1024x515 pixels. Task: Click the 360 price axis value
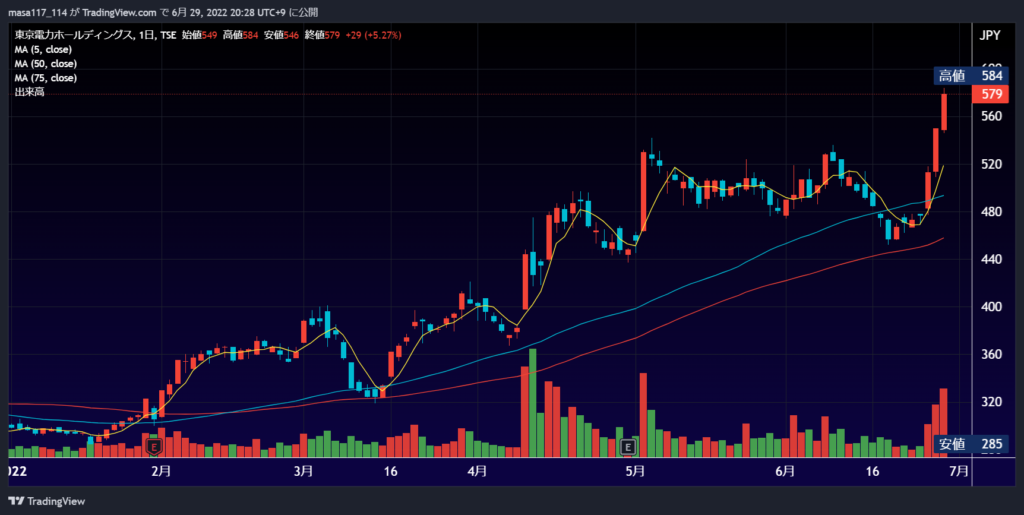point(991,354)
